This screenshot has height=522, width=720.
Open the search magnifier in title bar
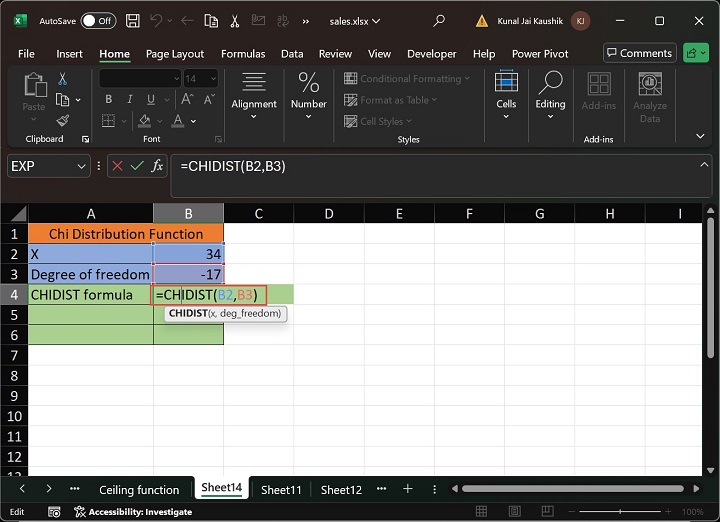click(x=439, y=21)
